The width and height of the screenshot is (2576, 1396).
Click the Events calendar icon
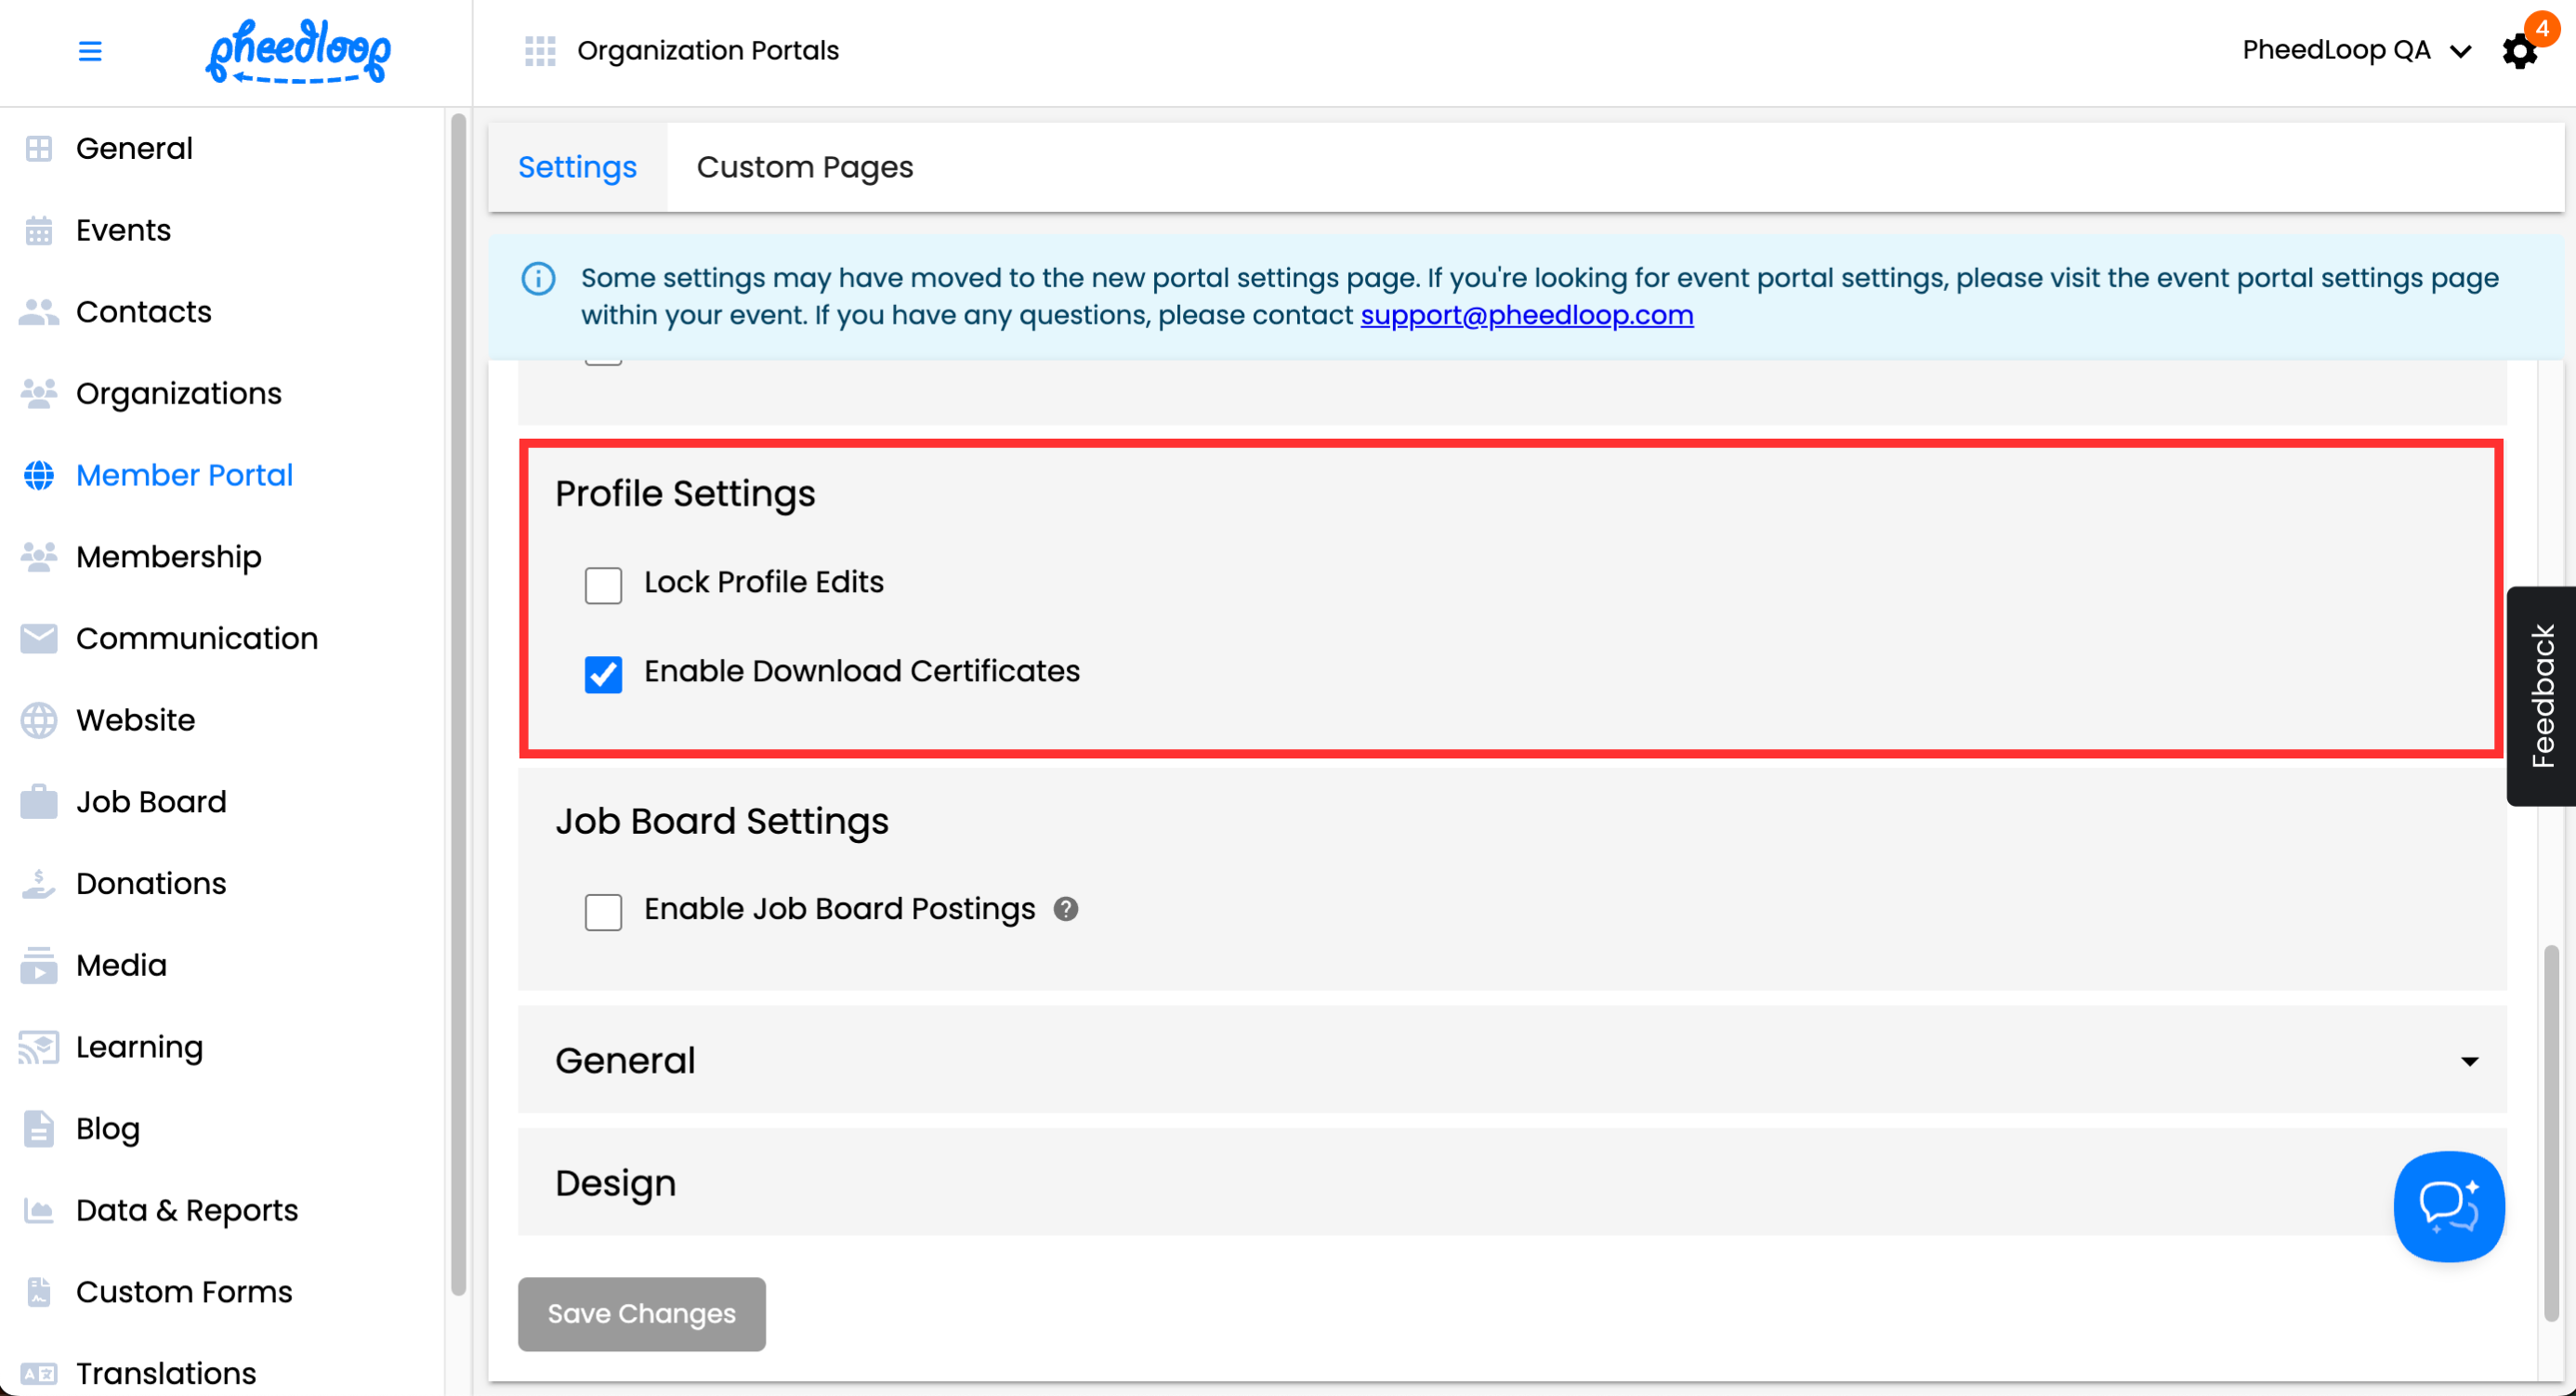click(x=39, y=230)
